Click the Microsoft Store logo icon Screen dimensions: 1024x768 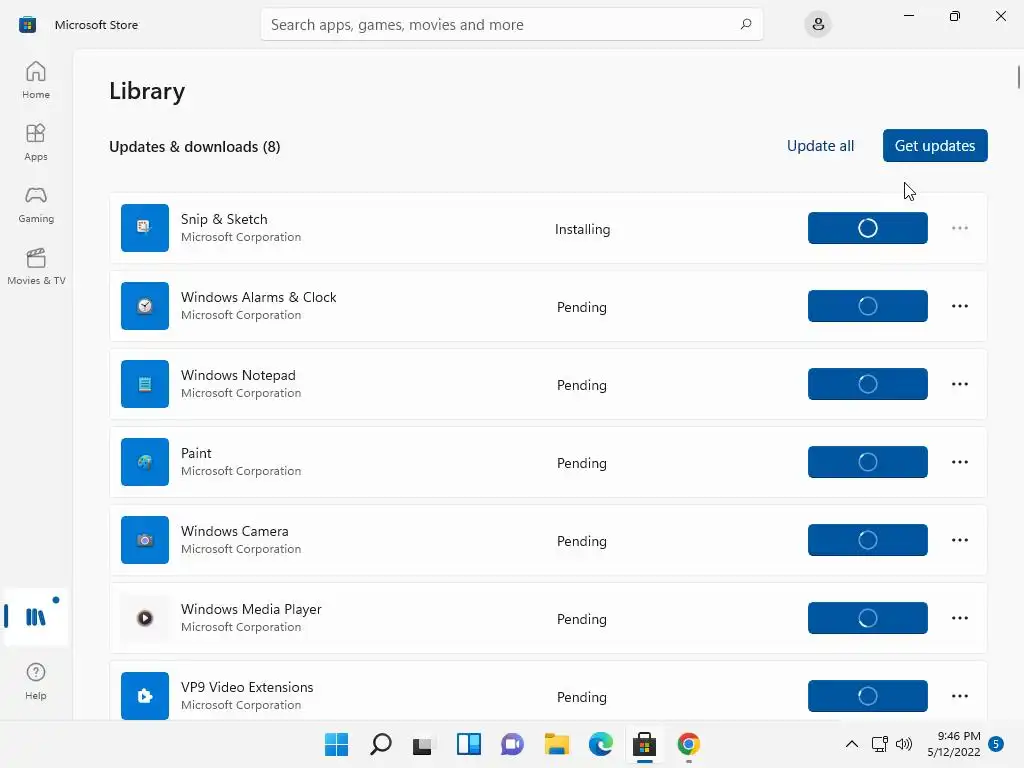click(x=27, y=25)
